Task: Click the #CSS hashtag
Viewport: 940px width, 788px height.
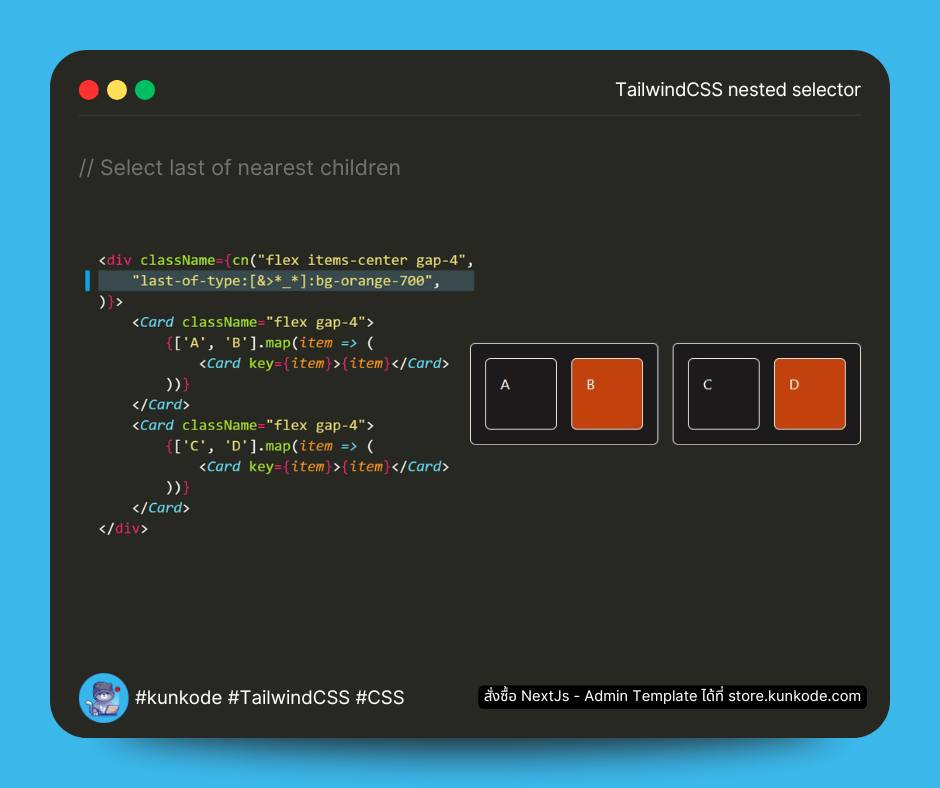Action: click(x=380, y=697)
